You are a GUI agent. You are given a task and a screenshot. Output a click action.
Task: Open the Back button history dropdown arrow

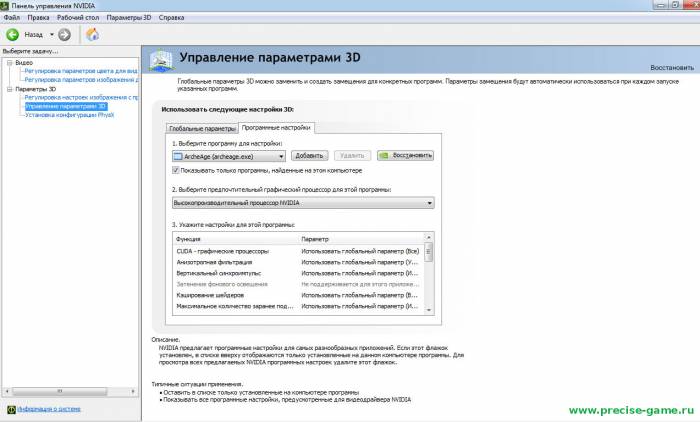pyautogui.click(x=52, y=34)
